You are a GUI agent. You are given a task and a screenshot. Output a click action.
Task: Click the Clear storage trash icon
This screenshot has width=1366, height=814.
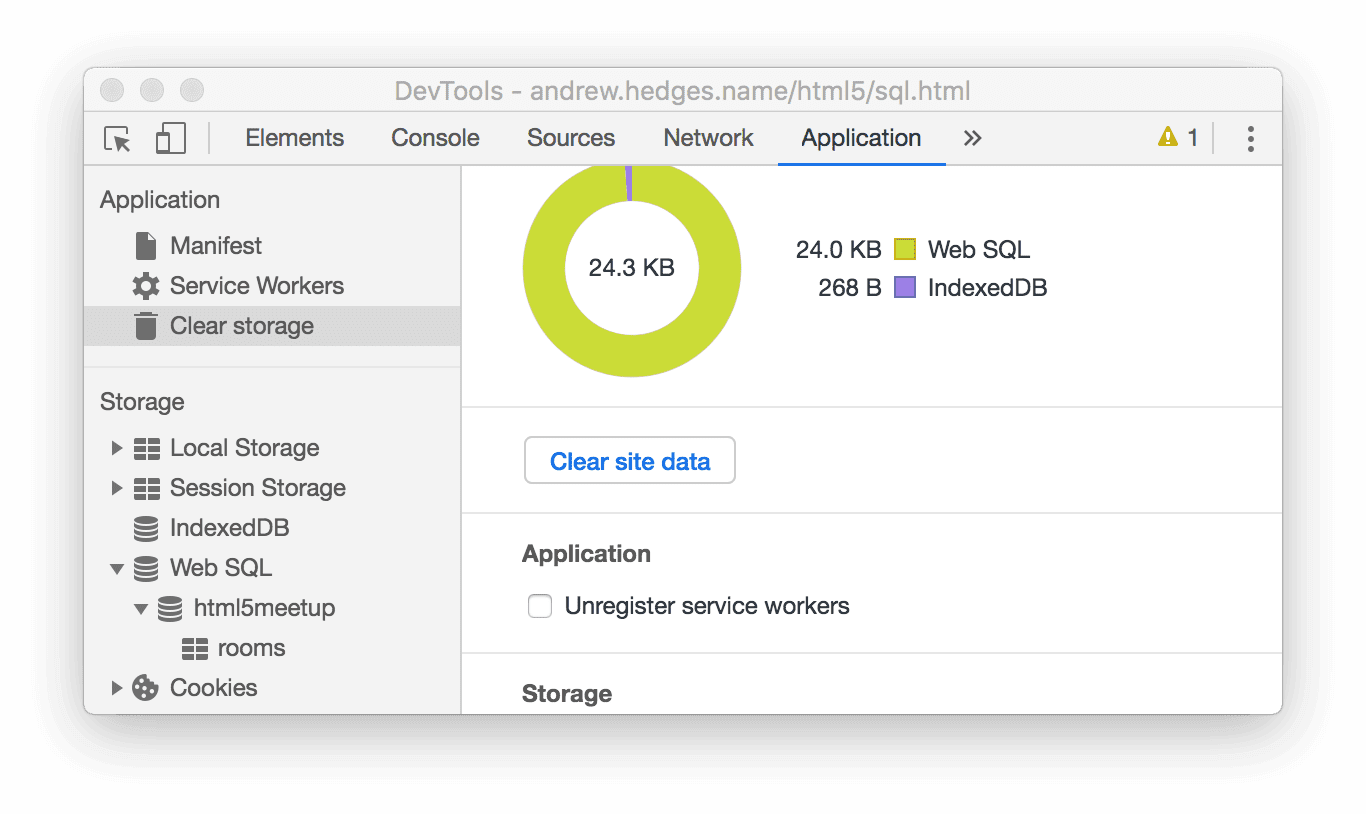146,325
